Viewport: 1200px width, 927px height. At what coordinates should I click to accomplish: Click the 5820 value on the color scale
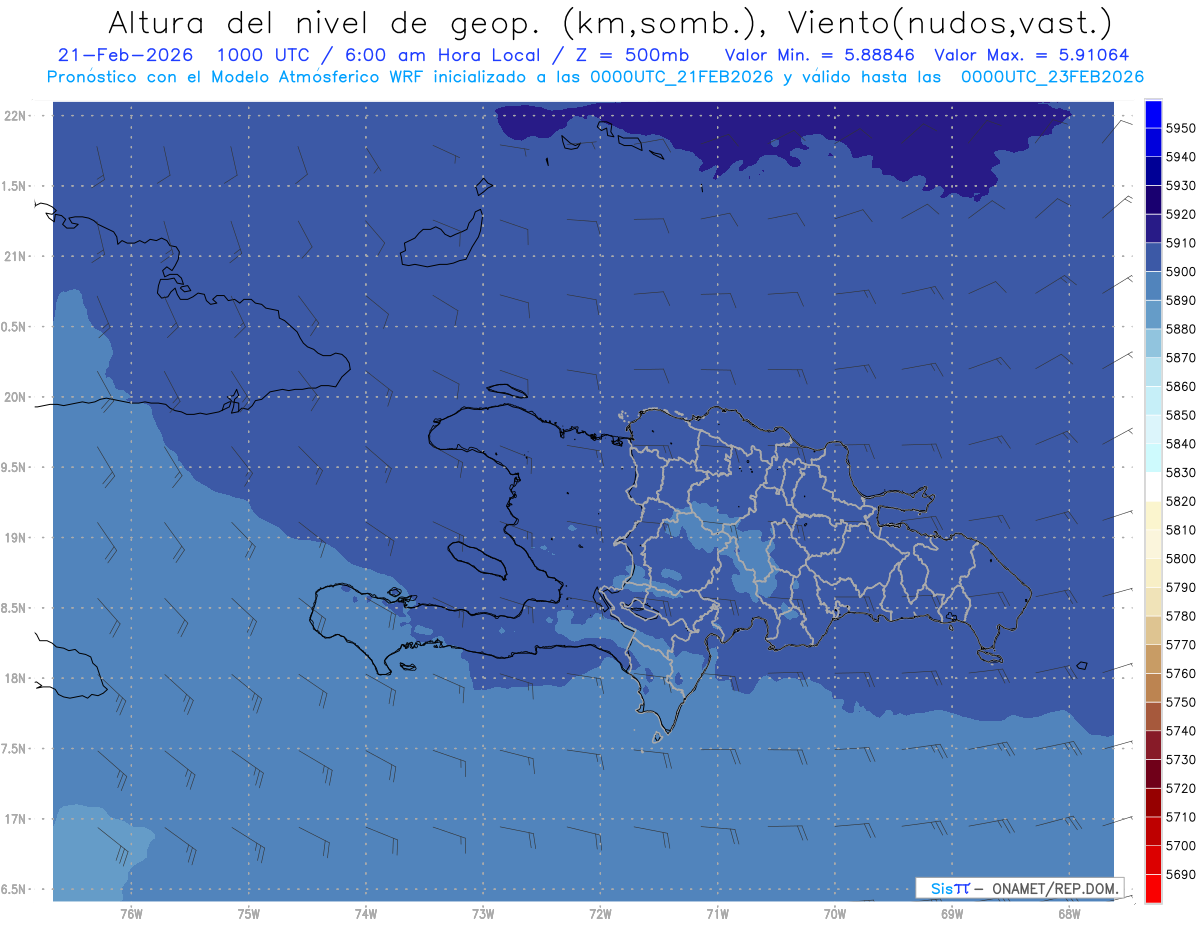tap(1181, 501)
